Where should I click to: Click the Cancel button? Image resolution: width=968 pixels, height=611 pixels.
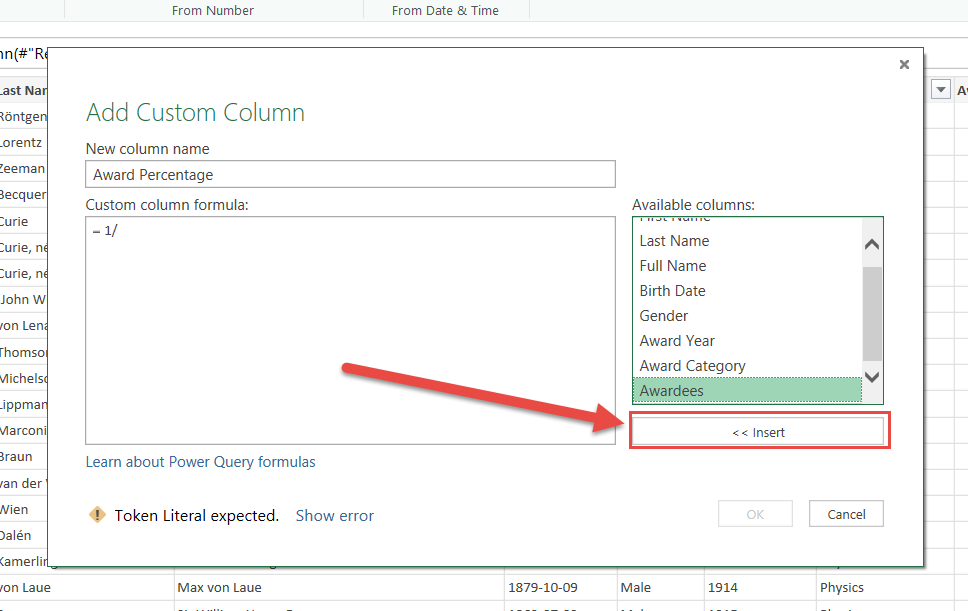point(846,514)
